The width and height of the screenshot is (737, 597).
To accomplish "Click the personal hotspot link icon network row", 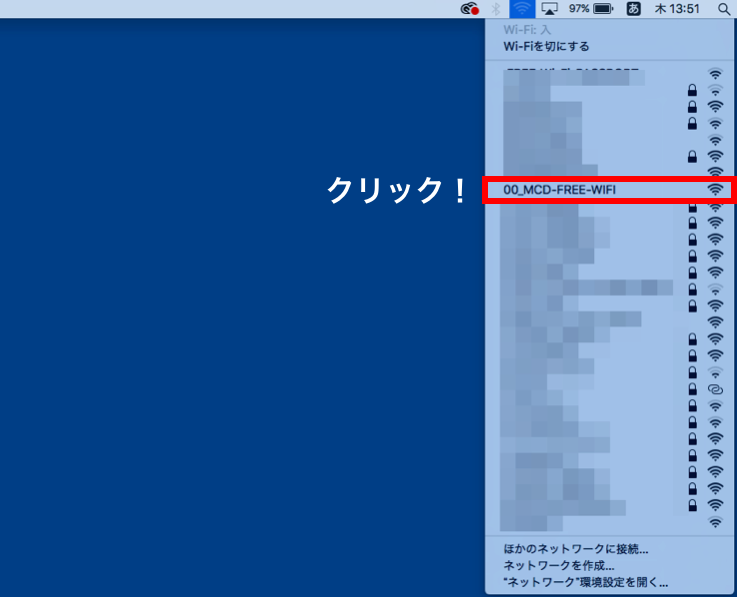I will pos(609,389).
